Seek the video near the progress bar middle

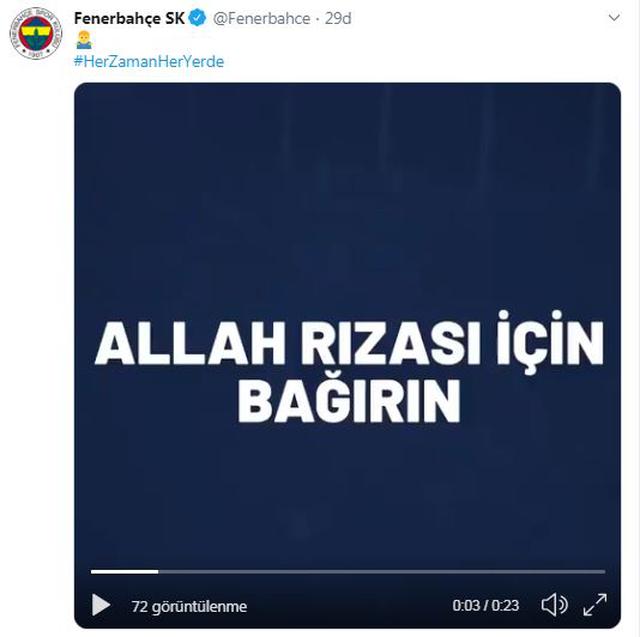click(x=348, y=572)
